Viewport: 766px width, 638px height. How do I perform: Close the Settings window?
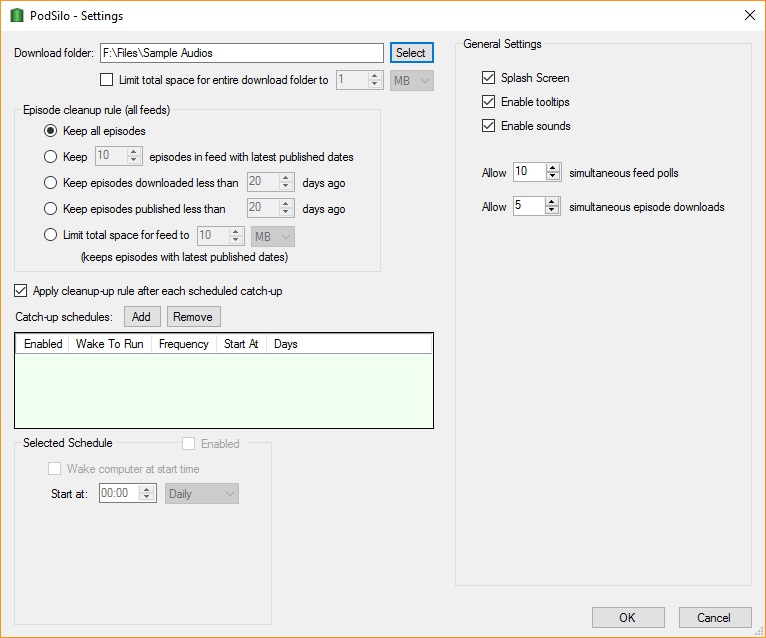click(749, 16)
